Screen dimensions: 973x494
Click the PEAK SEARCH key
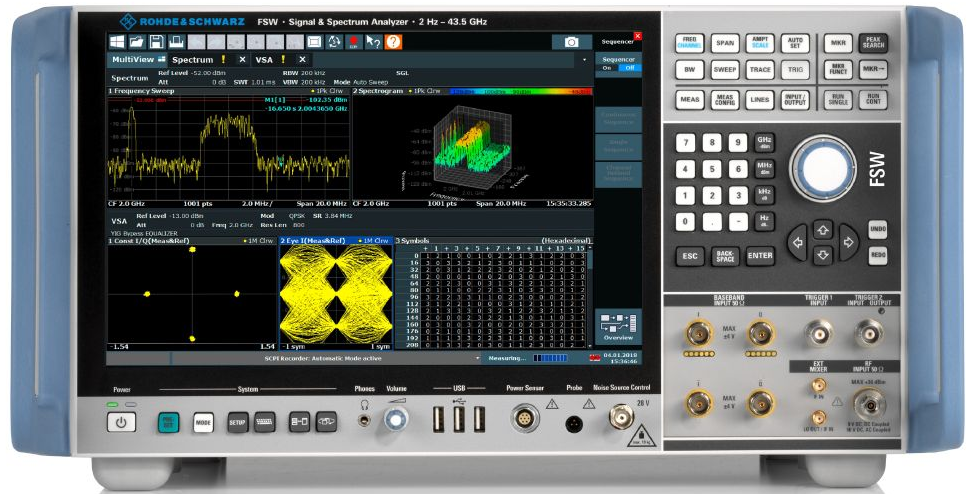(873, 43)
